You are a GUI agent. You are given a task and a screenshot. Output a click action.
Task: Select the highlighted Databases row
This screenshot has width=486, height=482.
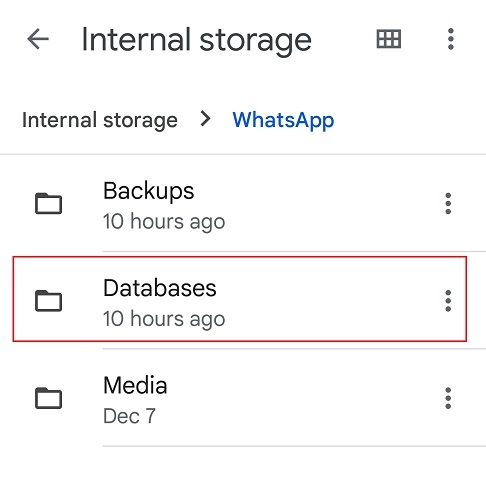(x=240, y=299)
